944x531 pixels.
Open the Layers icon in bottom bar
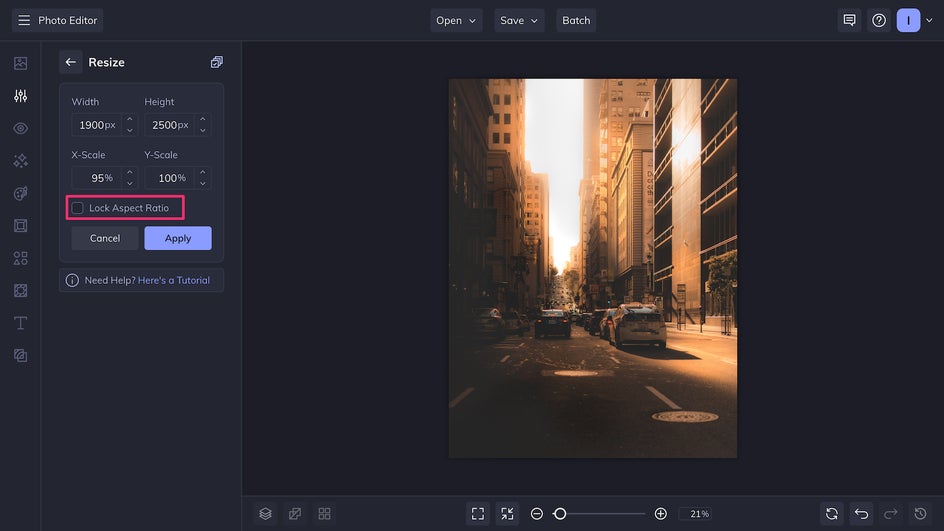click(266, 514)
